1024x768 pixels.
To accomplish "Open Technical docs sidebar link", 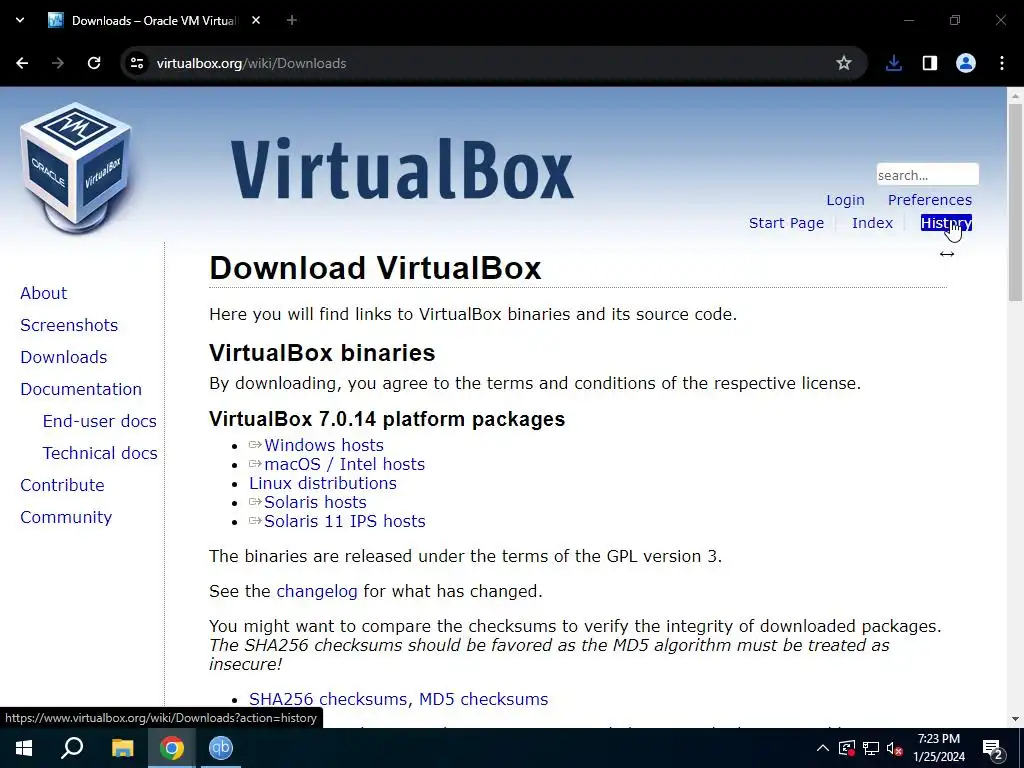I will 100,453.
